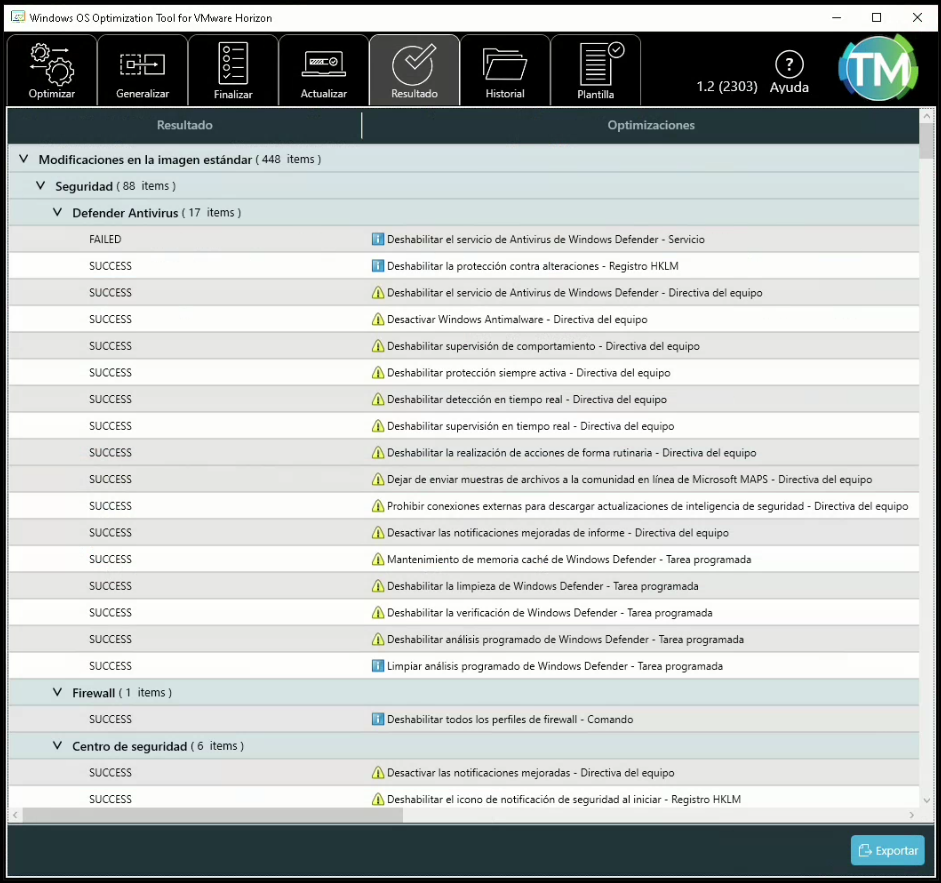
Task: Collapse the Seguridad group
Action: click(x=41, y=186)
